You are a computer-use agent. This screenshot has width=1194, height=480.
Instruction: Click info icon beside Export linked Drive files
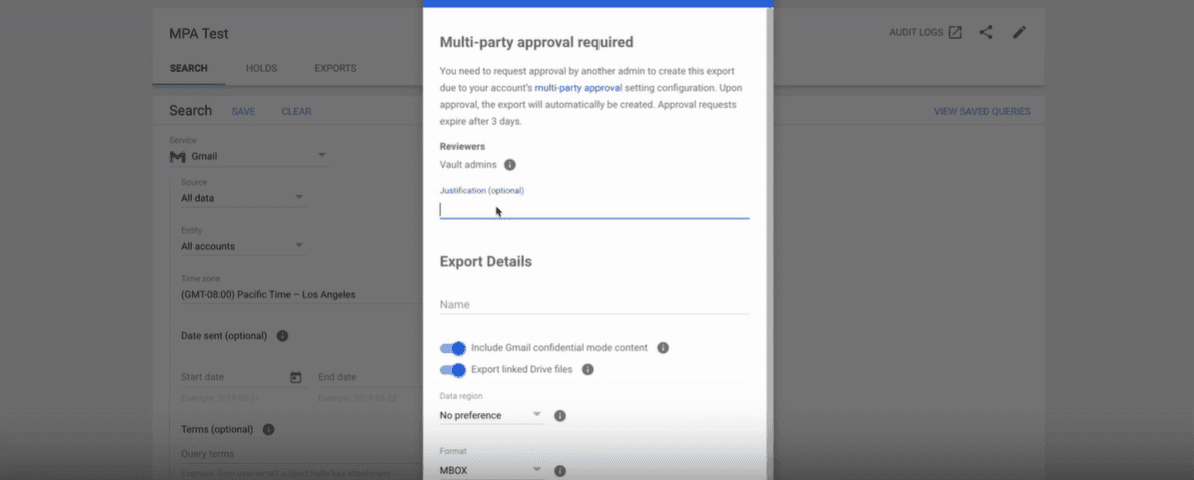[588, 369]
